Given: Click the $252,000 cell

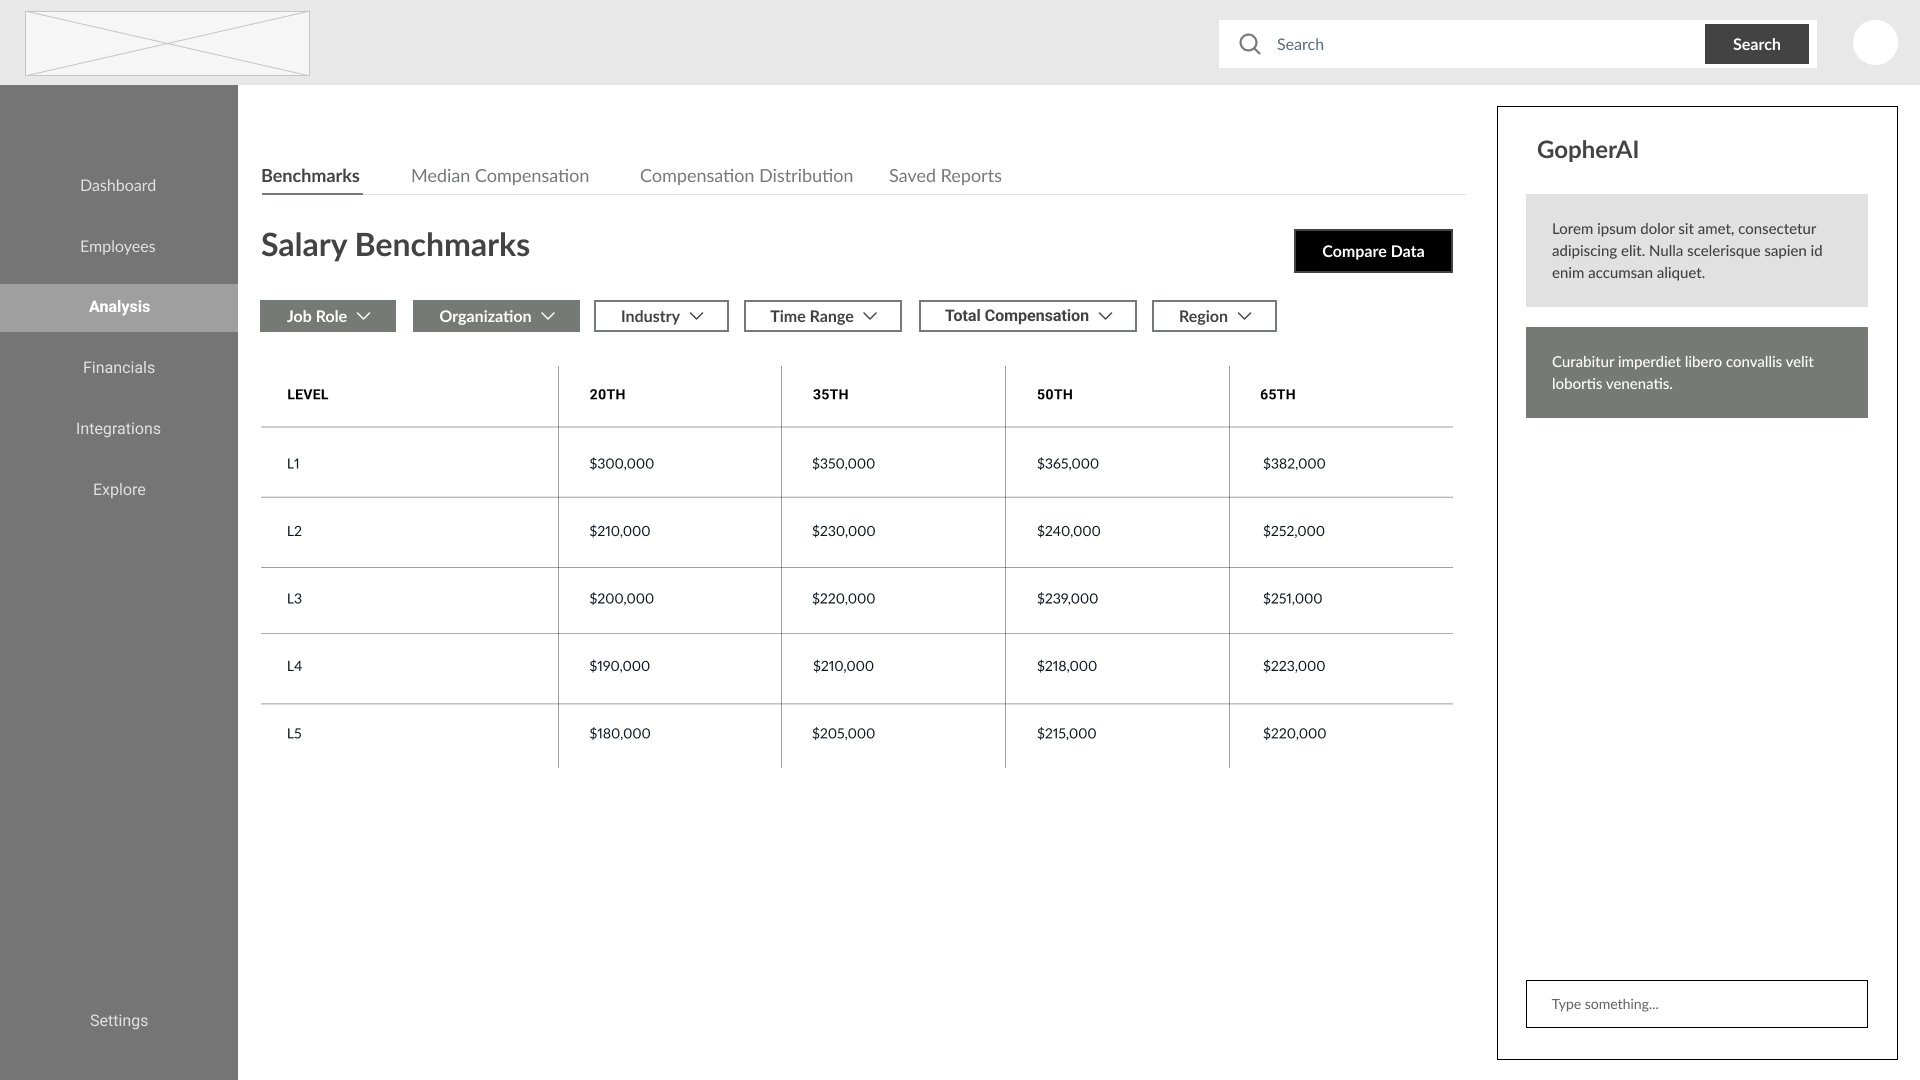Looking at the screenshot, I should coord(1293,531).
